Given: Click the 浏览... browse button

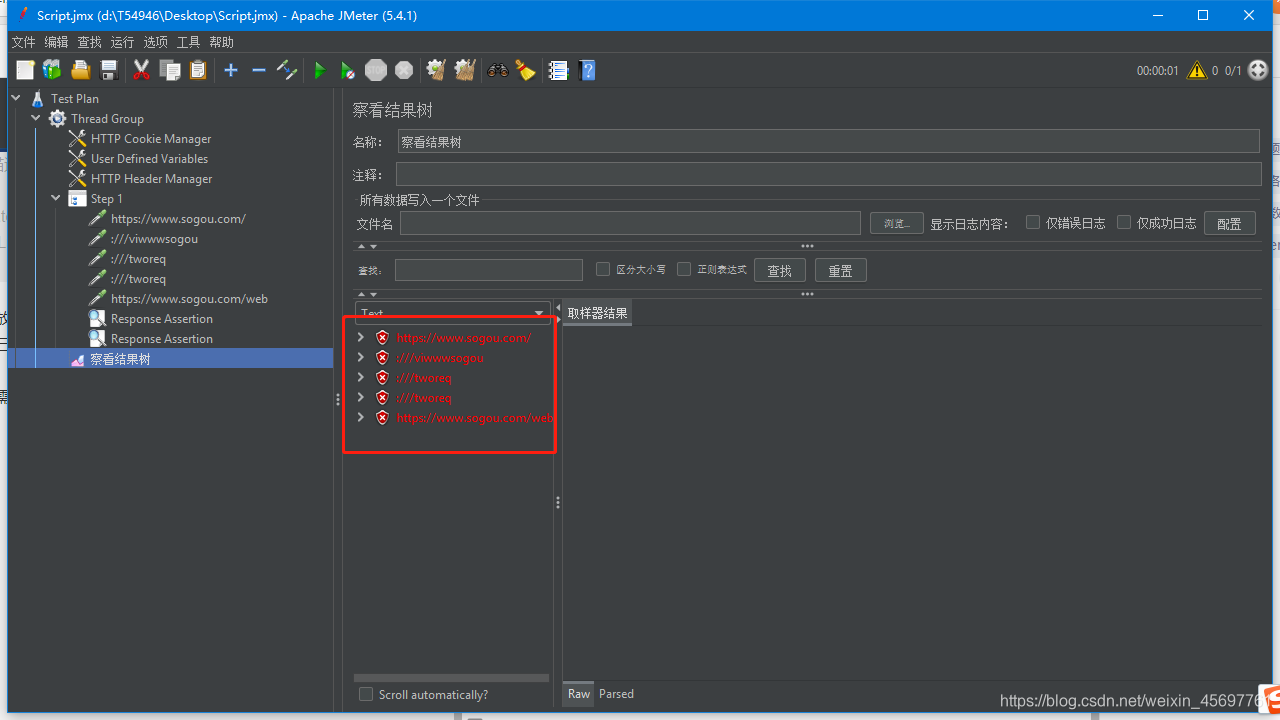Looking at the screenshot, I should coord(896,223).
